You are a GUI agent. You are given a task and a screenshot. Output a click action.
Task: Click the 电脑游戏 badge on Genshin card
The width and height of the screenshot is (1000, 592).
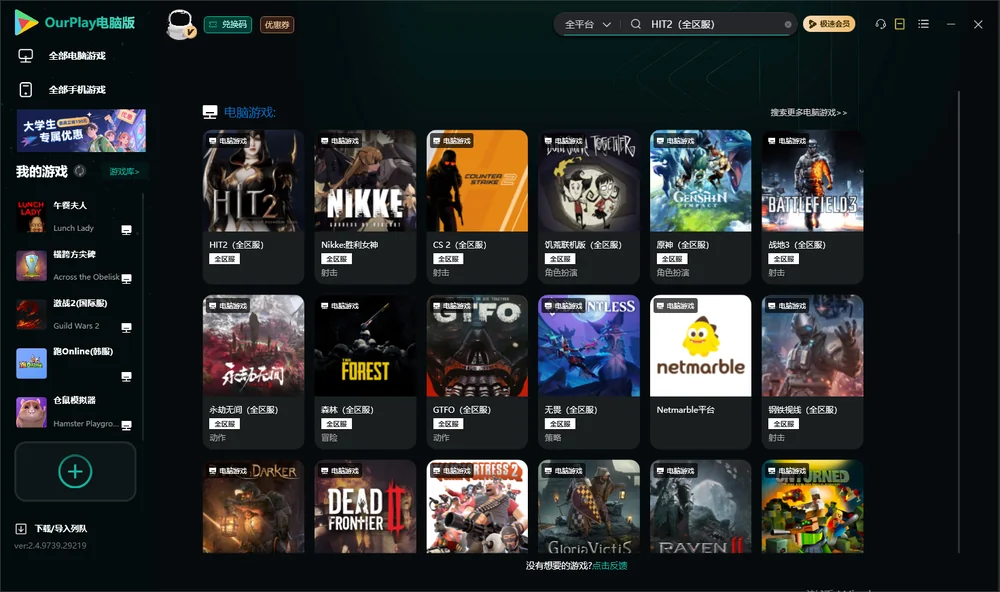point(675,140)
